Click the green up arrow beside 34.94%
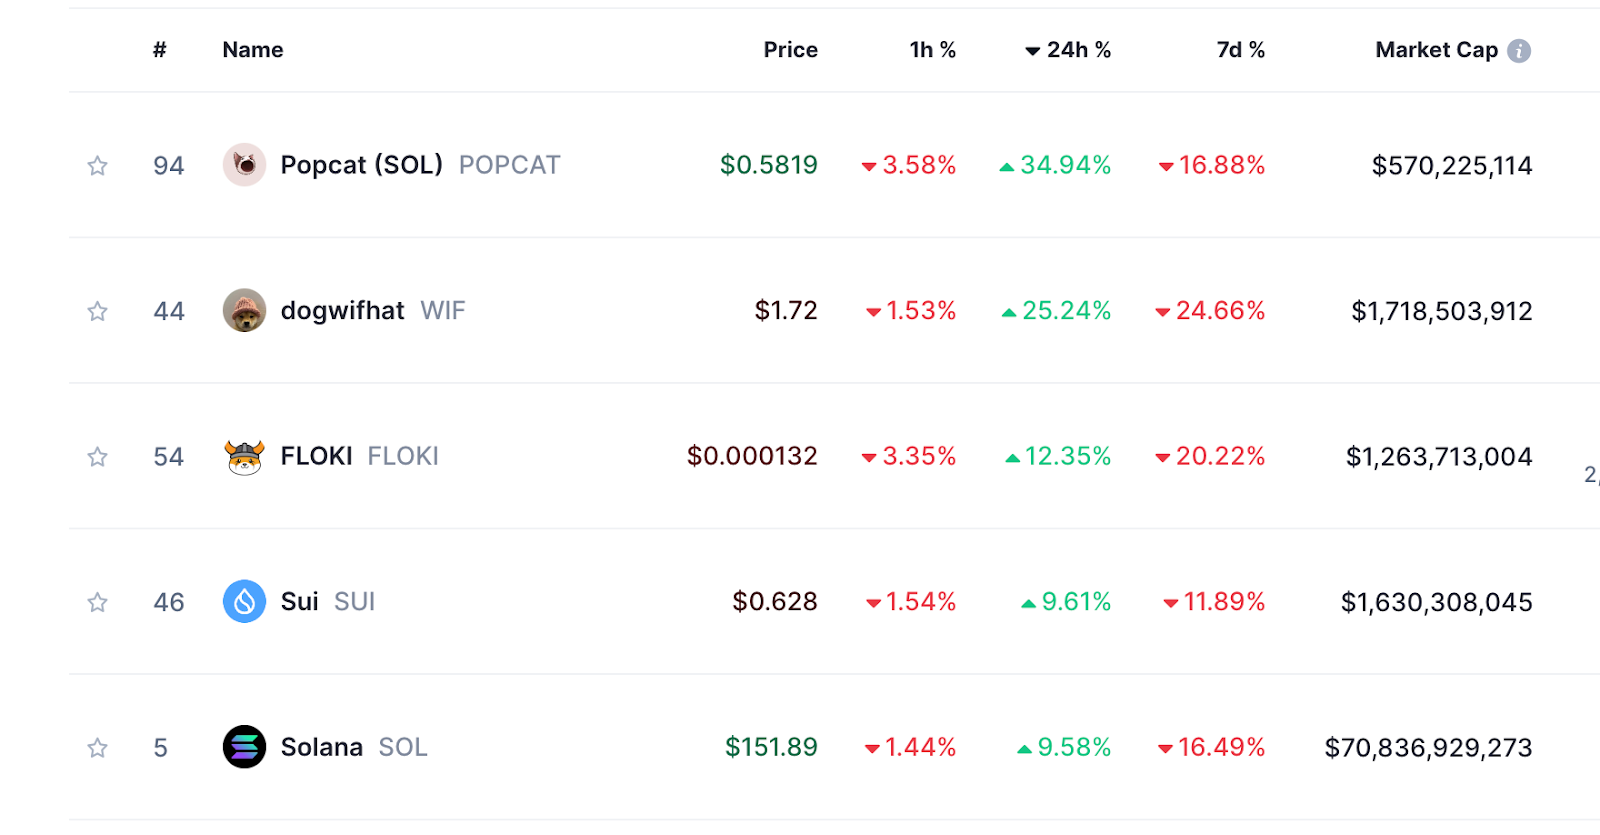This screenshot has height=835, width=1600. [x=1007, y=166]
